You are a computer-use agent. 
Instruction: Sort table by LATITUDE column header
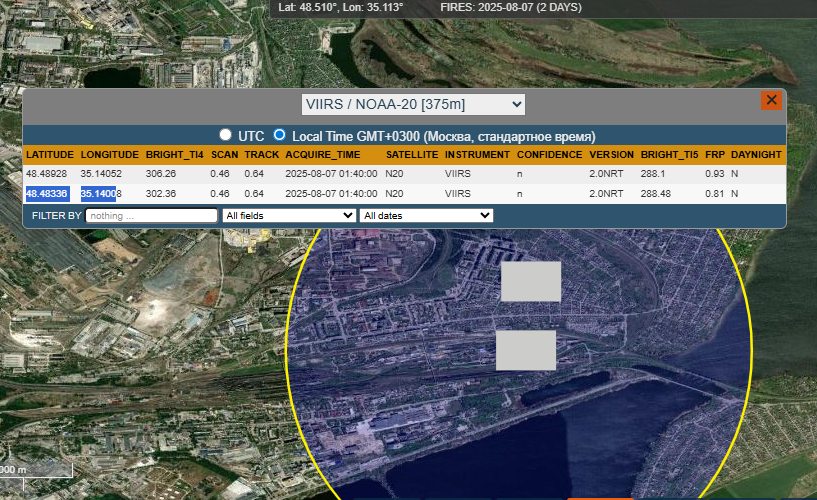coord(50,156)
